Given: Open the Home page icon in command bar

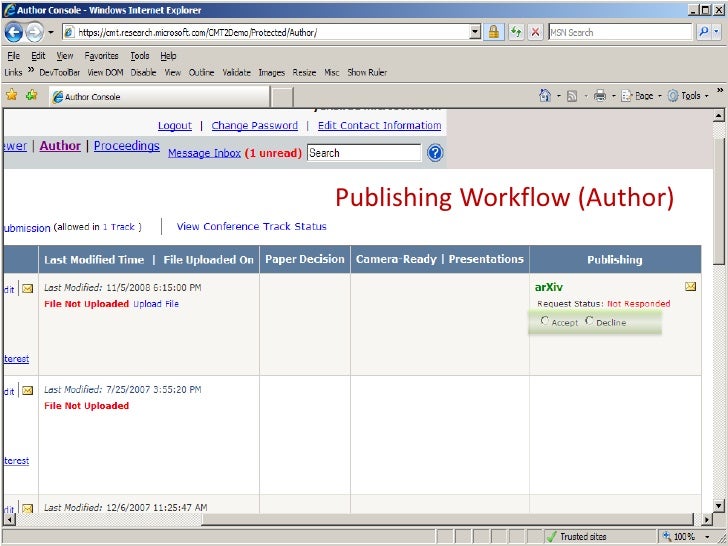Looking at the screenshot, I should coord(545,96).
